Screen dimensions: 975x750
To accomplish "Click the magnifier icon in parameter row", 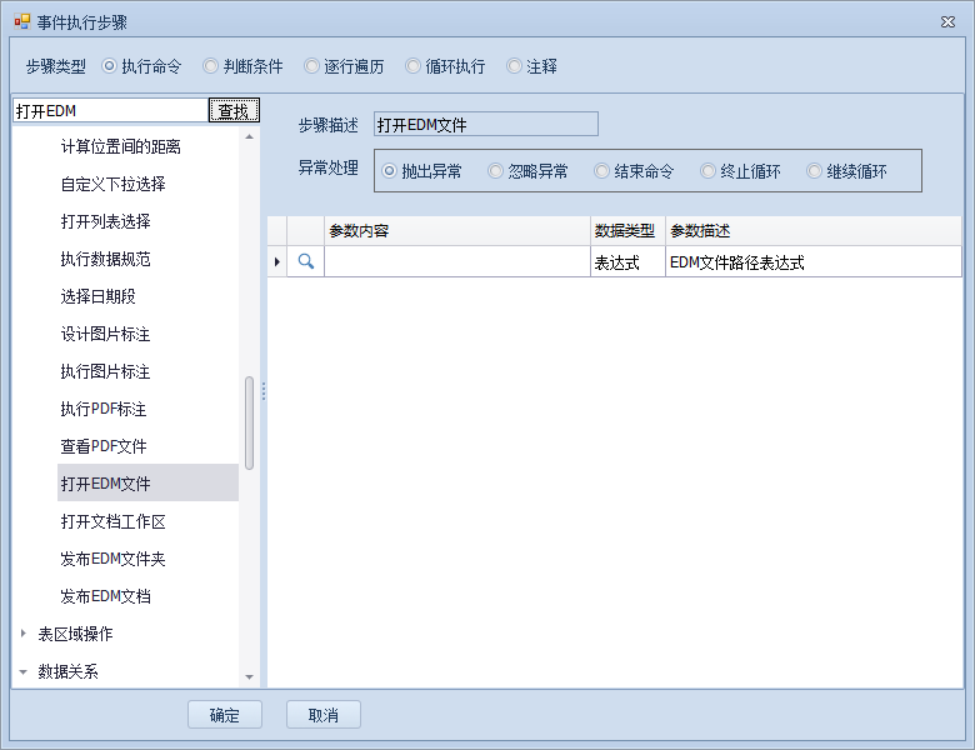I will (307, 262).
